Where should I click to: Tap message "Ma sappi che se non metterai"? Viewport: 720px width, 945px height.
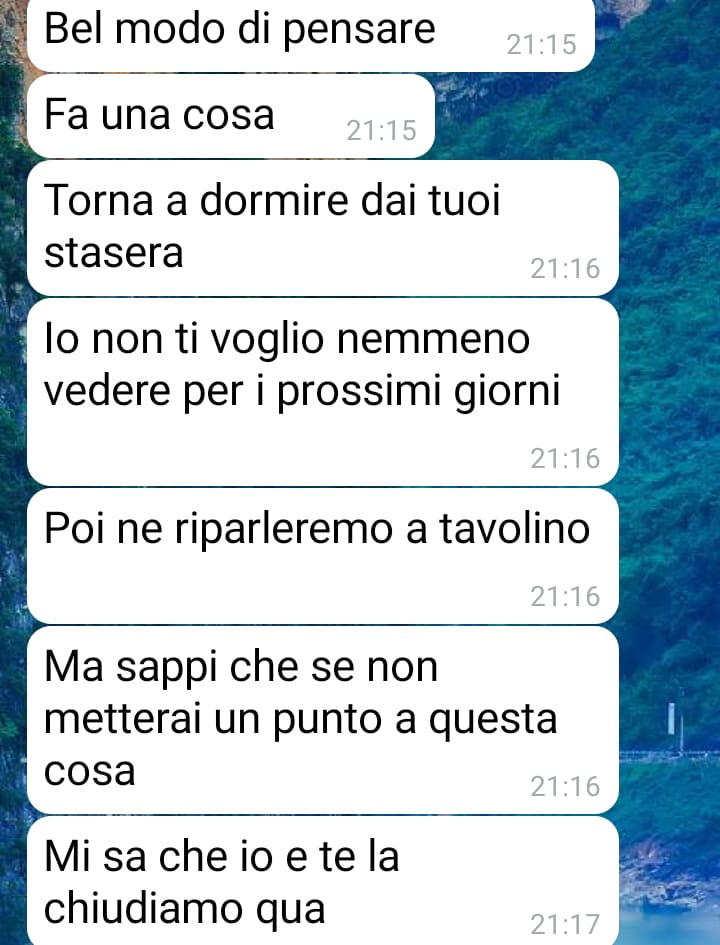tap(323, 720)
